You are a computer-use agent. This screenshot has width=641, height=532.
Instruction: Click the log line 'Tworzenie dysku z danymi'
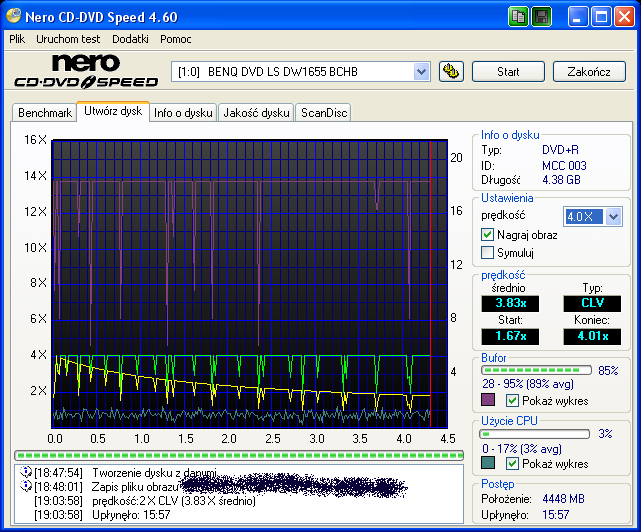pyautogui.click(x=154, y=473)
